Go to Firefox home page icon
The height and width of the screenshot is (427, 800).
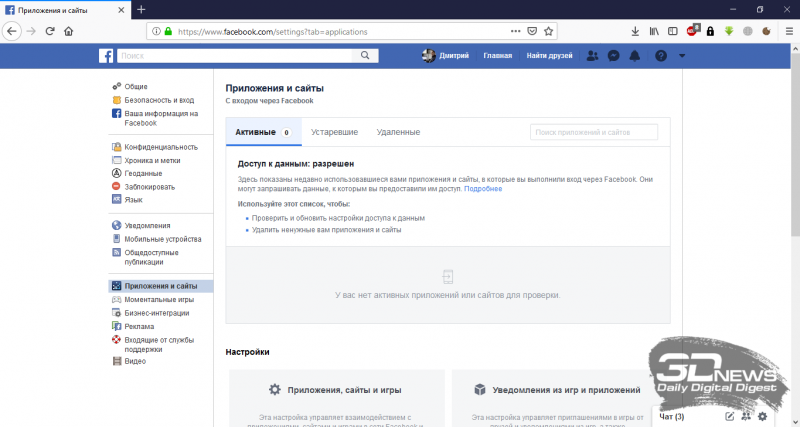click(x=68, y=31)
